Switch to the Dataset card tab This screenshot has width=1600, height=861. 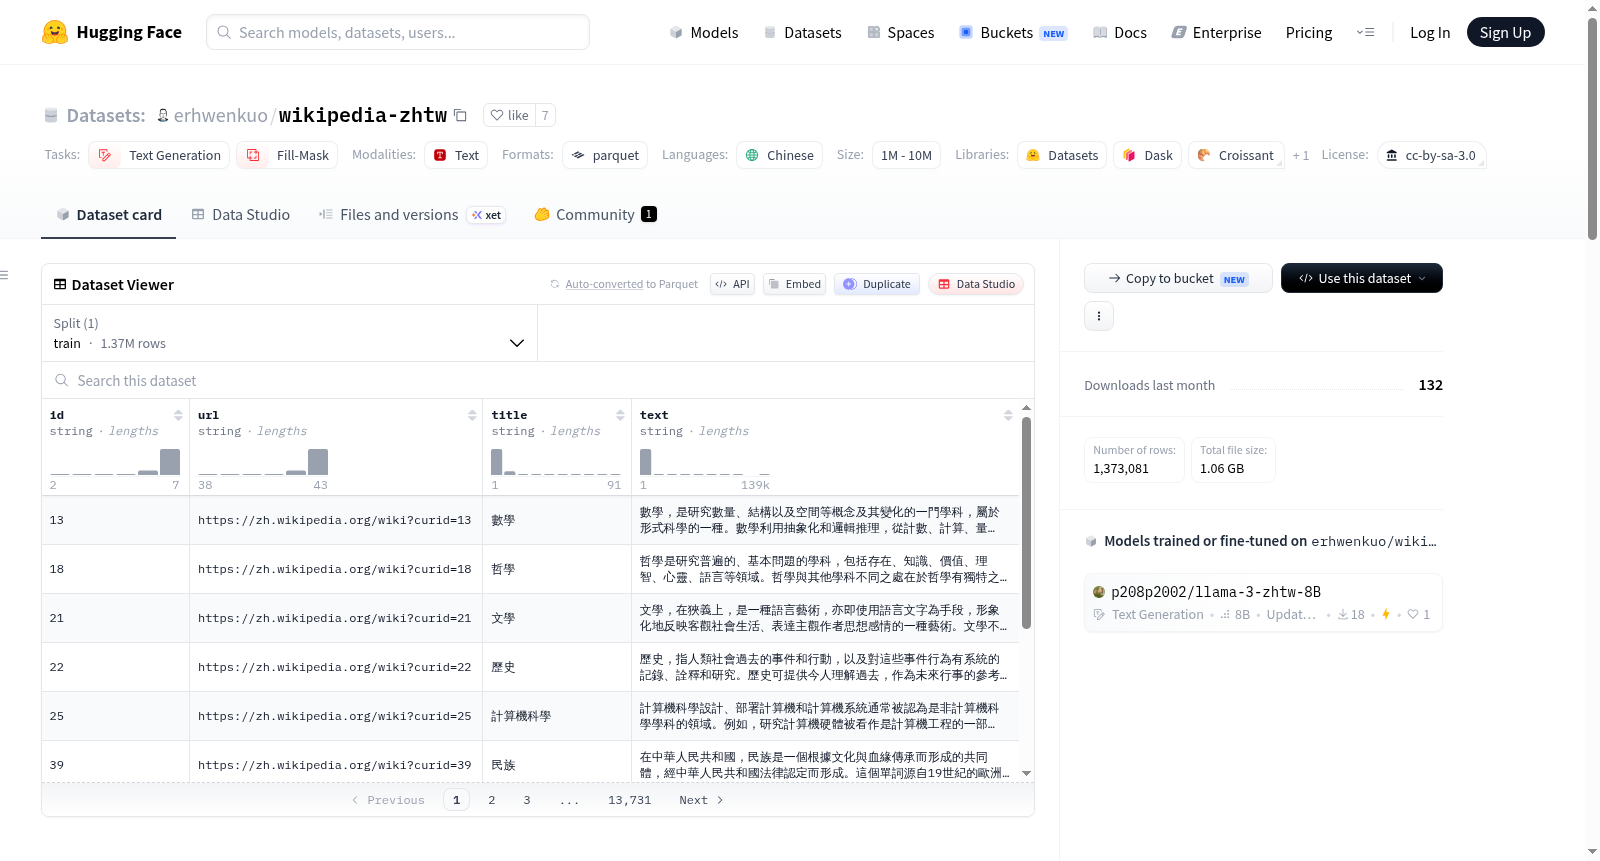point(109,214)
